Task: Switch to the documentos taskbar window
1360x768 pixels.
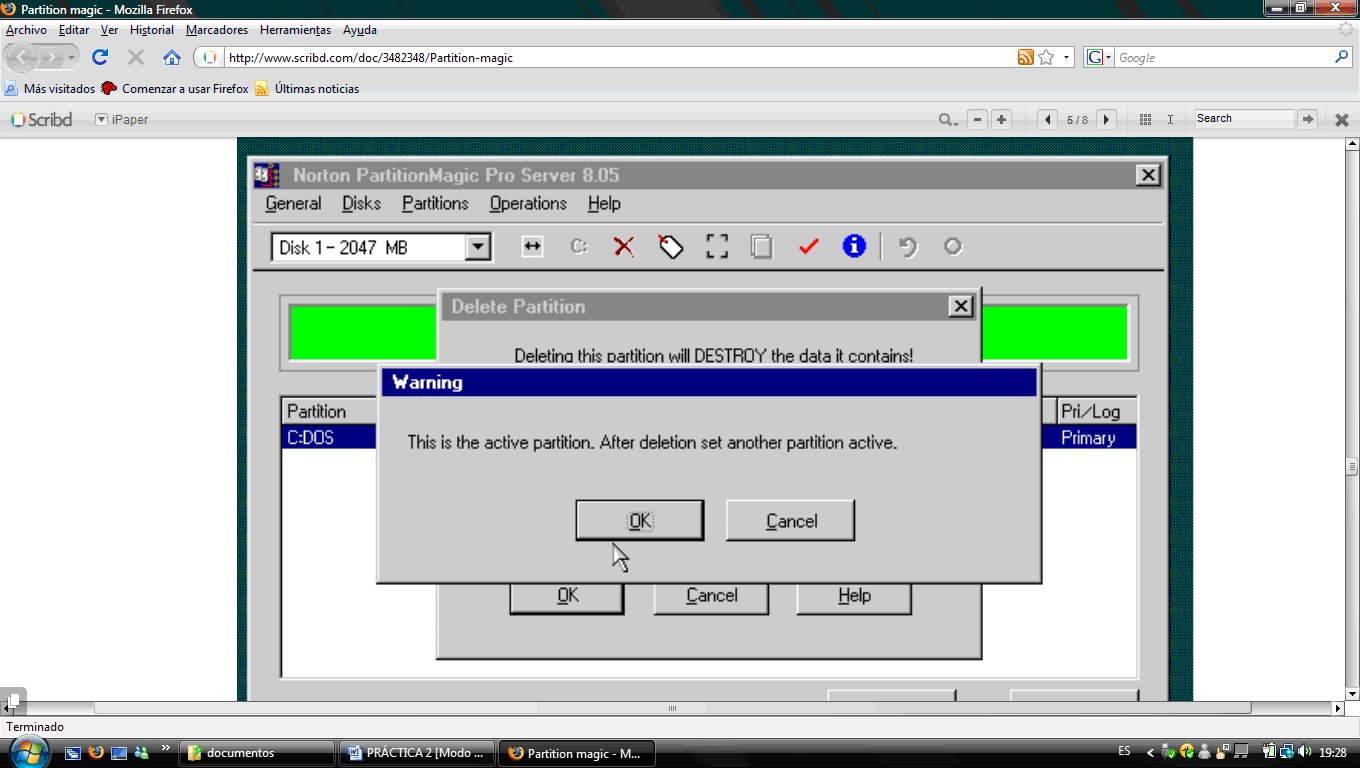Action: tap(259, 753)
